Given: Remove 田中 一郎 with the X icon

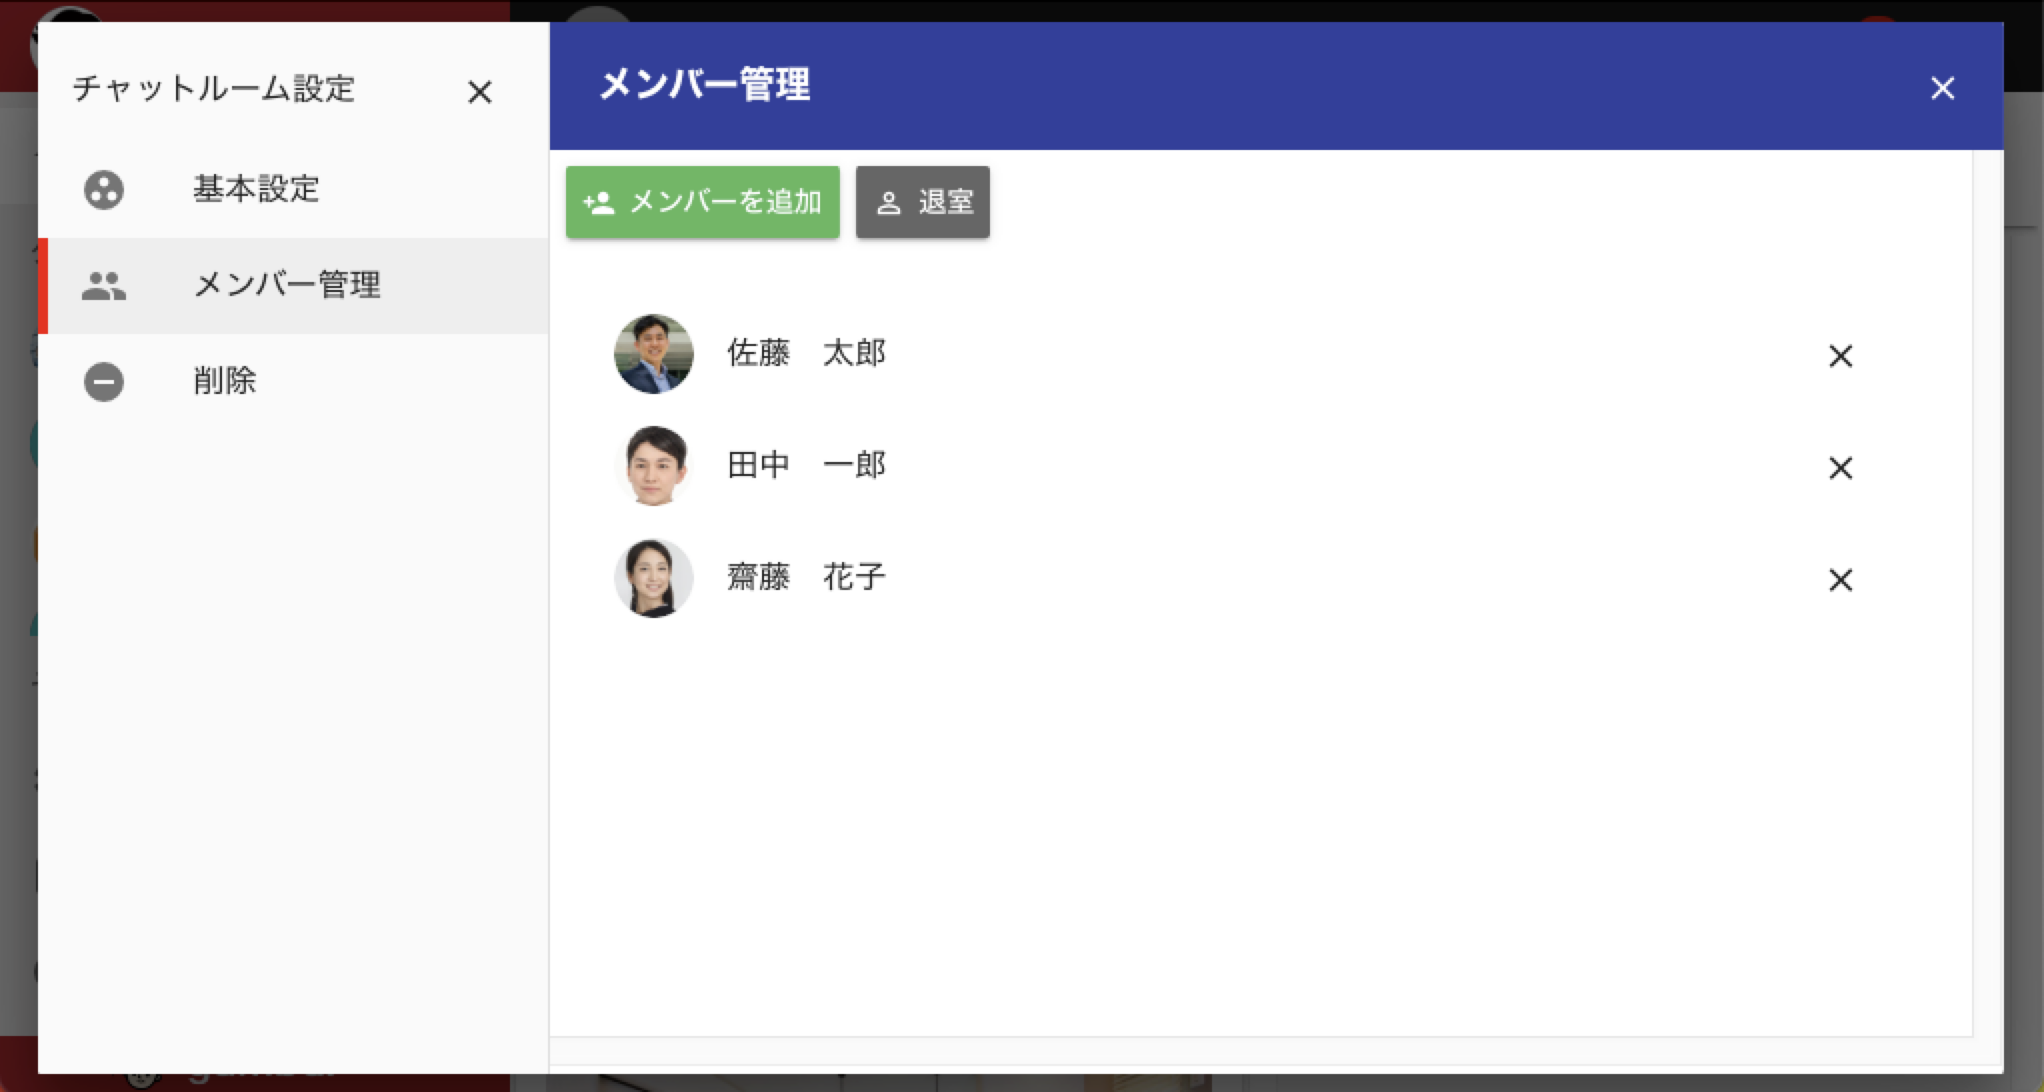Looking at the screenshot, I should [x=1840, y=468].
